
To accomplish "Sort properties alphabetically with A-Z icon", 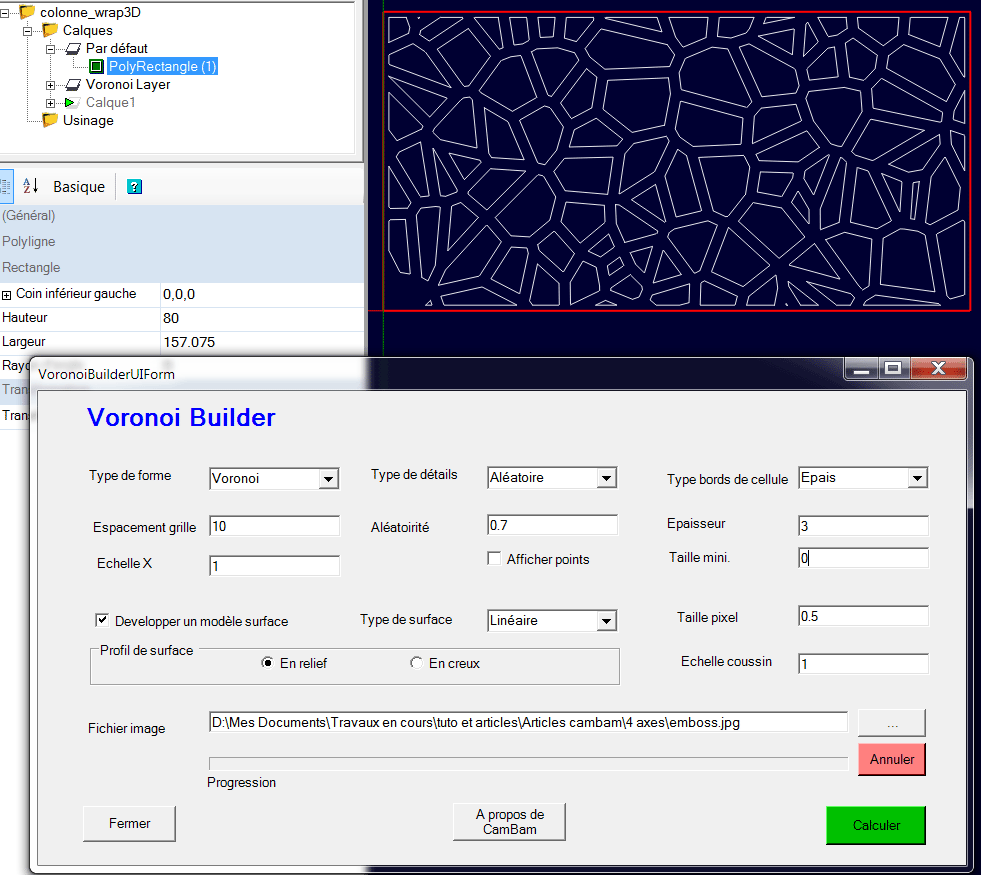I will point(31,186).
